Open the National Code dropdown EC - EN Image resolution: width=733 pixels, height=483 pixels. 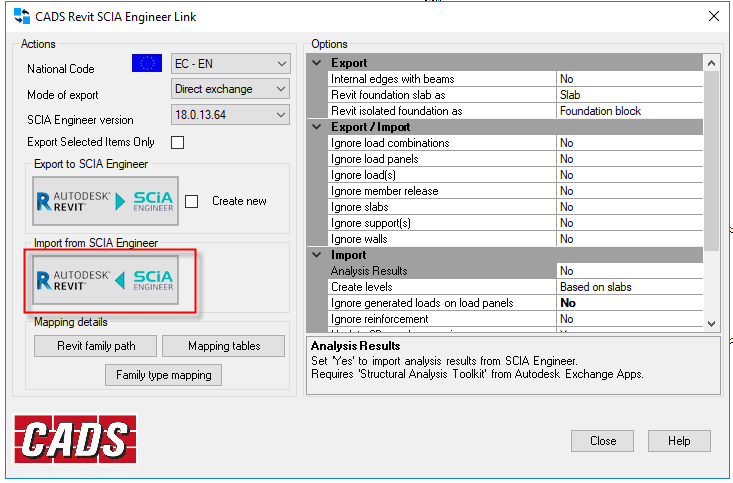230,64
